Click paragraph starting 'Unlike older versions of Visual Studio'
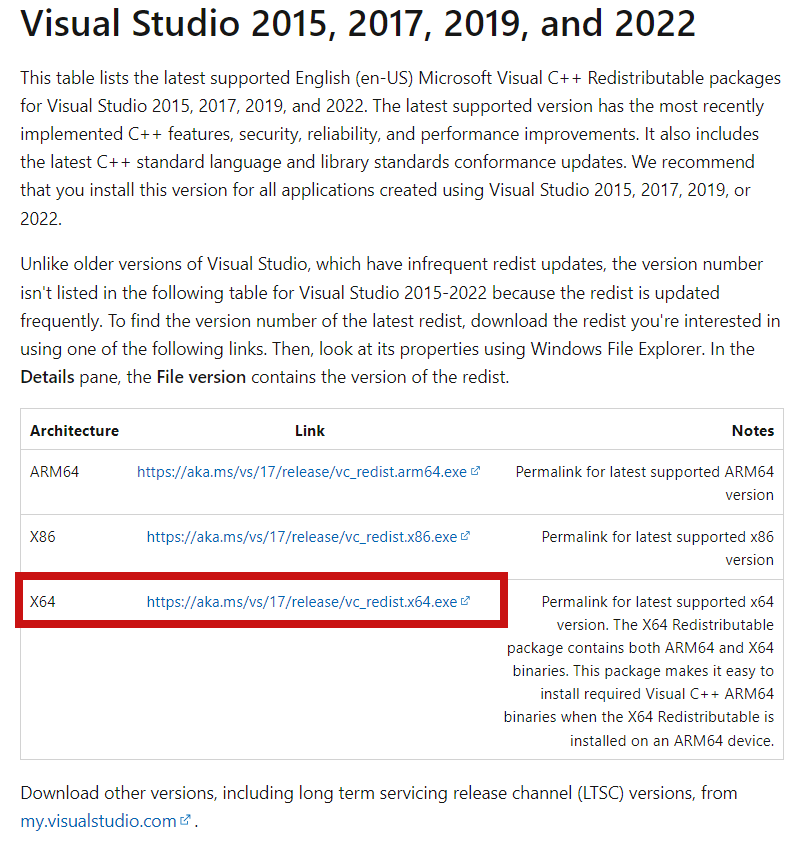Image resolution: width=806 pixels, height=842 pixels. click(x=401, y=321)
